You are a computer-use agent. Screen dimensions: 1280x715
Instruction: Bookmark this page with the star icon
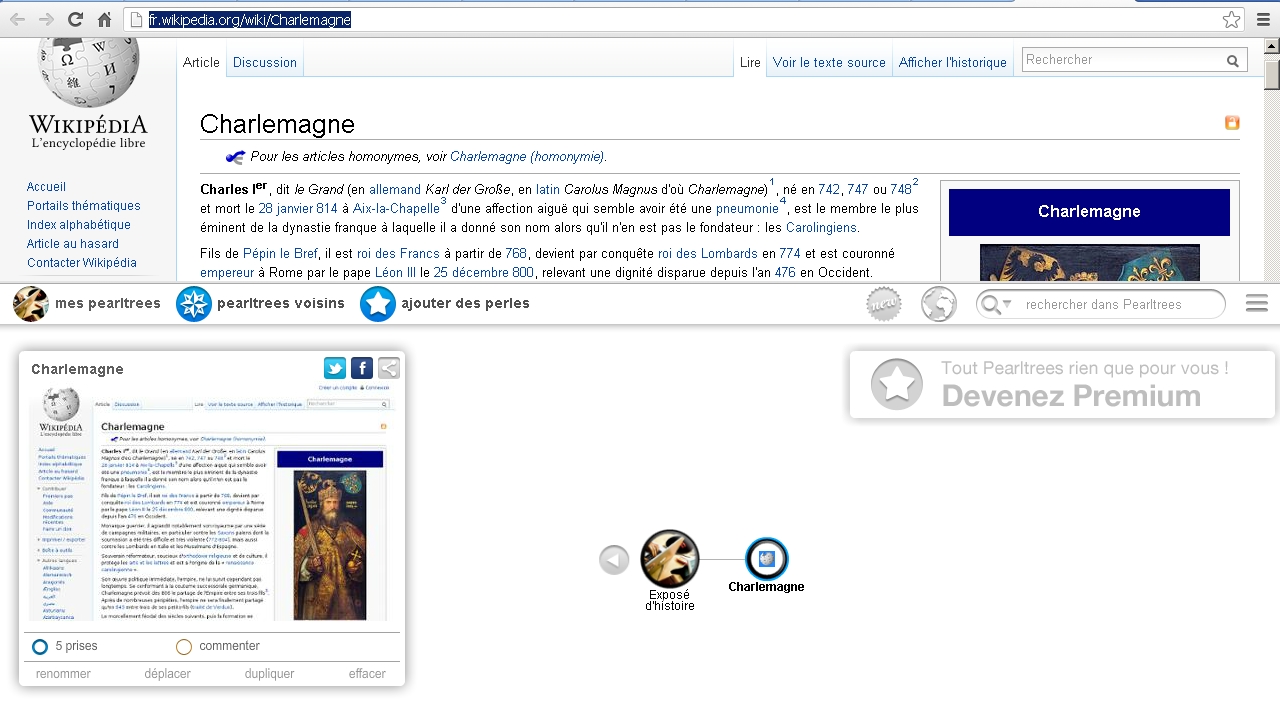1231,19
